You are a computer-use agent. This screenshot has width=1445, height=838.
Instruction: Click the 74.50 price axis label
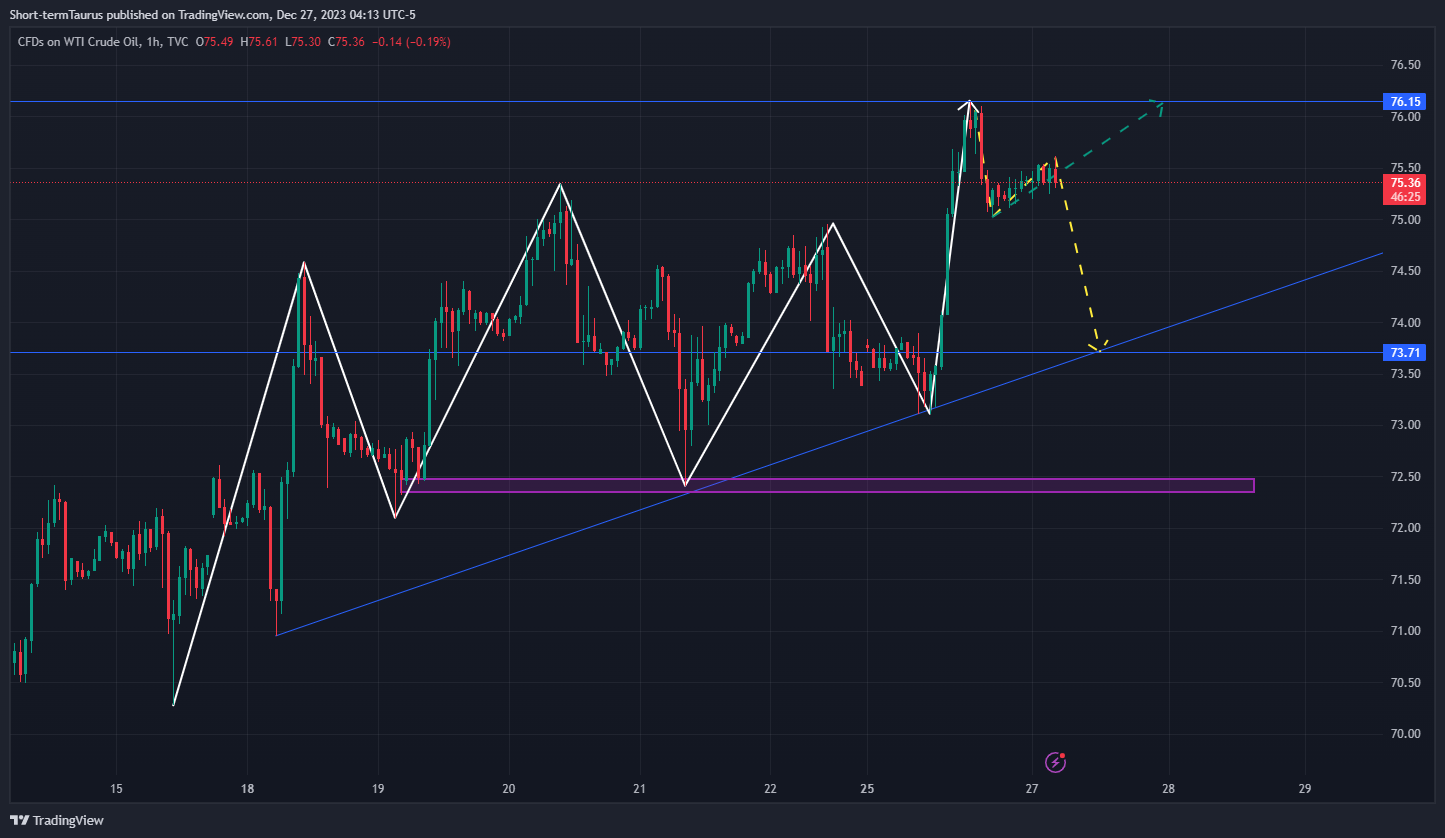point(1405,271)
